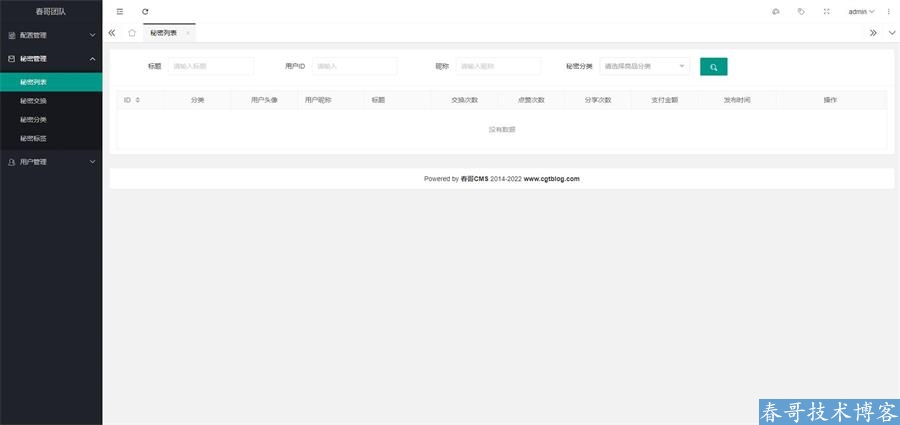Collapse the 秘密管理 sidebar menu
The image size is (900, 425).
(51, 59)
